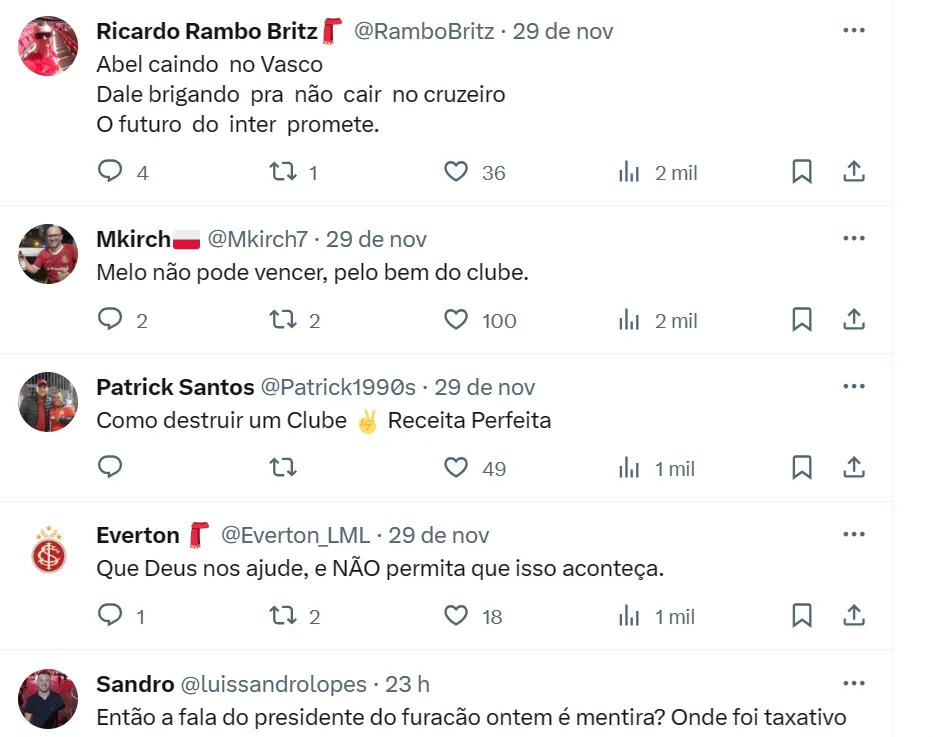Reply to Ricardo Rambo Britz's tweet
This screenshot has height=737, width=933.
[x=110, y=172]
